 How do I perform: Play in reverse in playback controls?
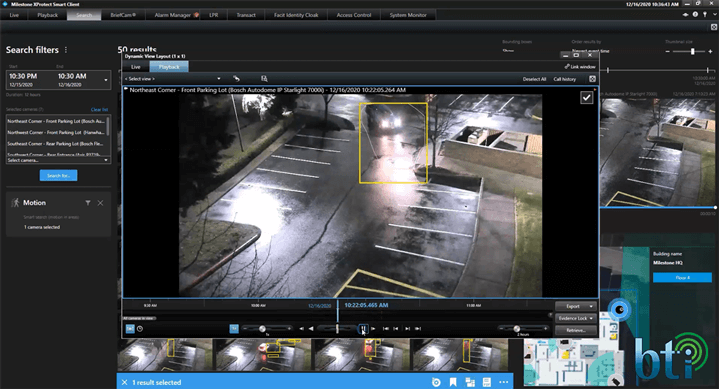(311, 328)
